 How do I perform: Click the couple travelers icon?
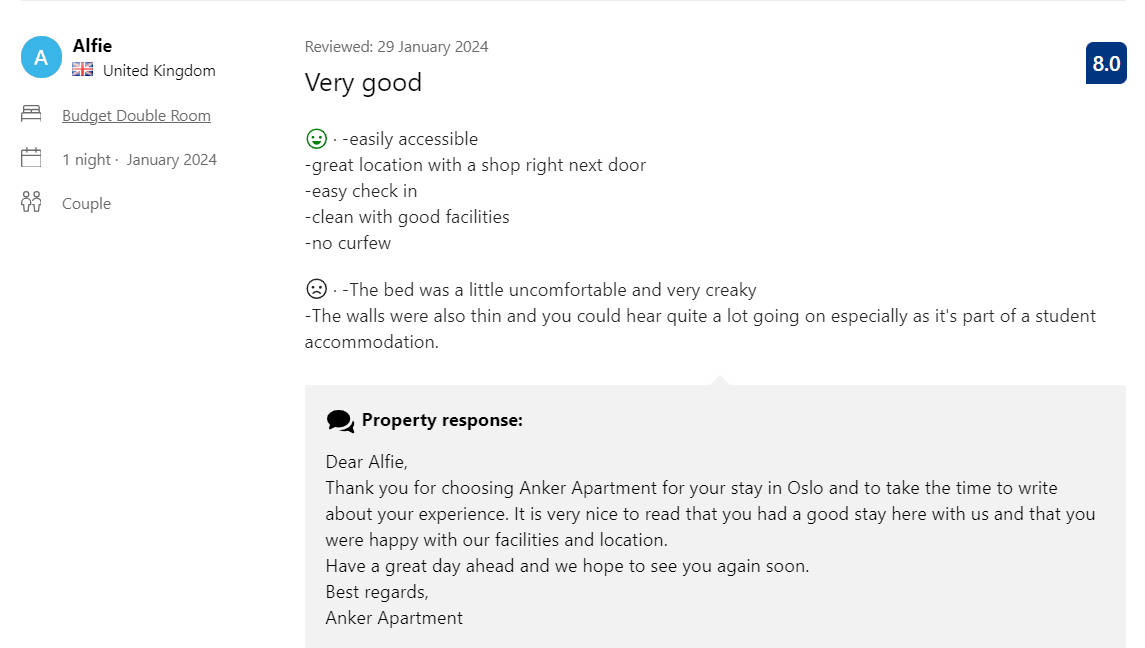pyautogui.click(x=31, y=202)
